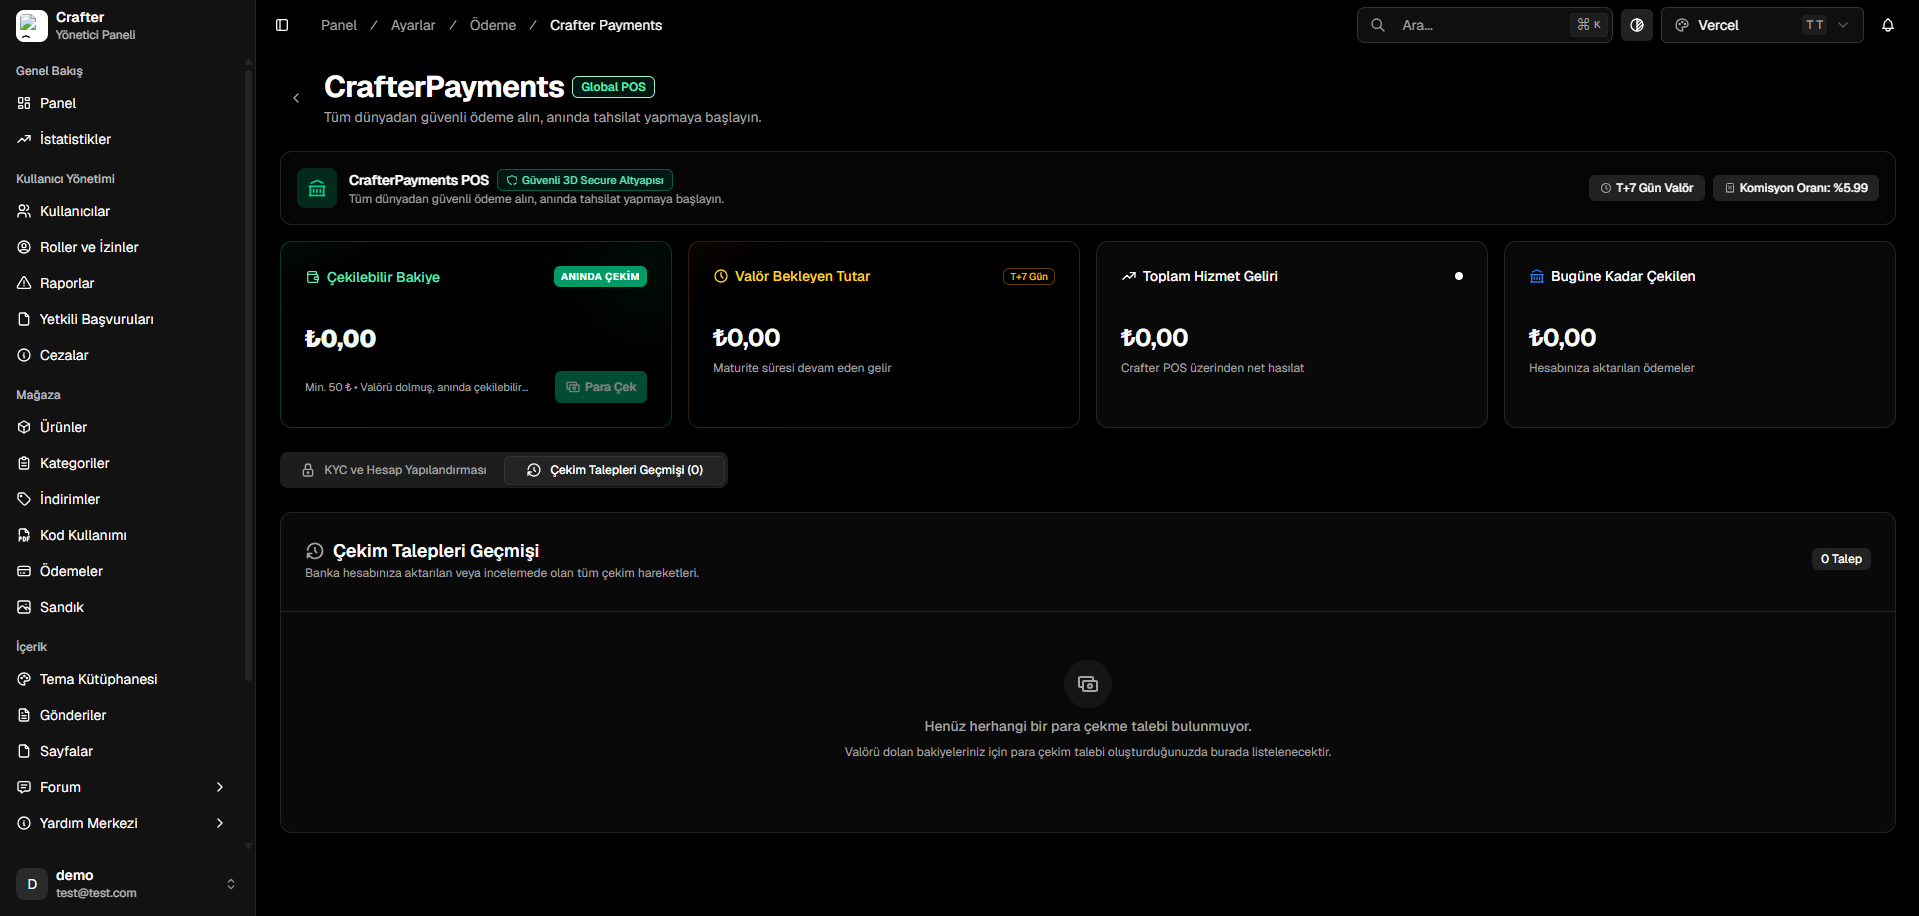Viewport: 1919px width, 916px height.
Task: Open İstatistikler in the sidebar
Action: click(122, 139)
